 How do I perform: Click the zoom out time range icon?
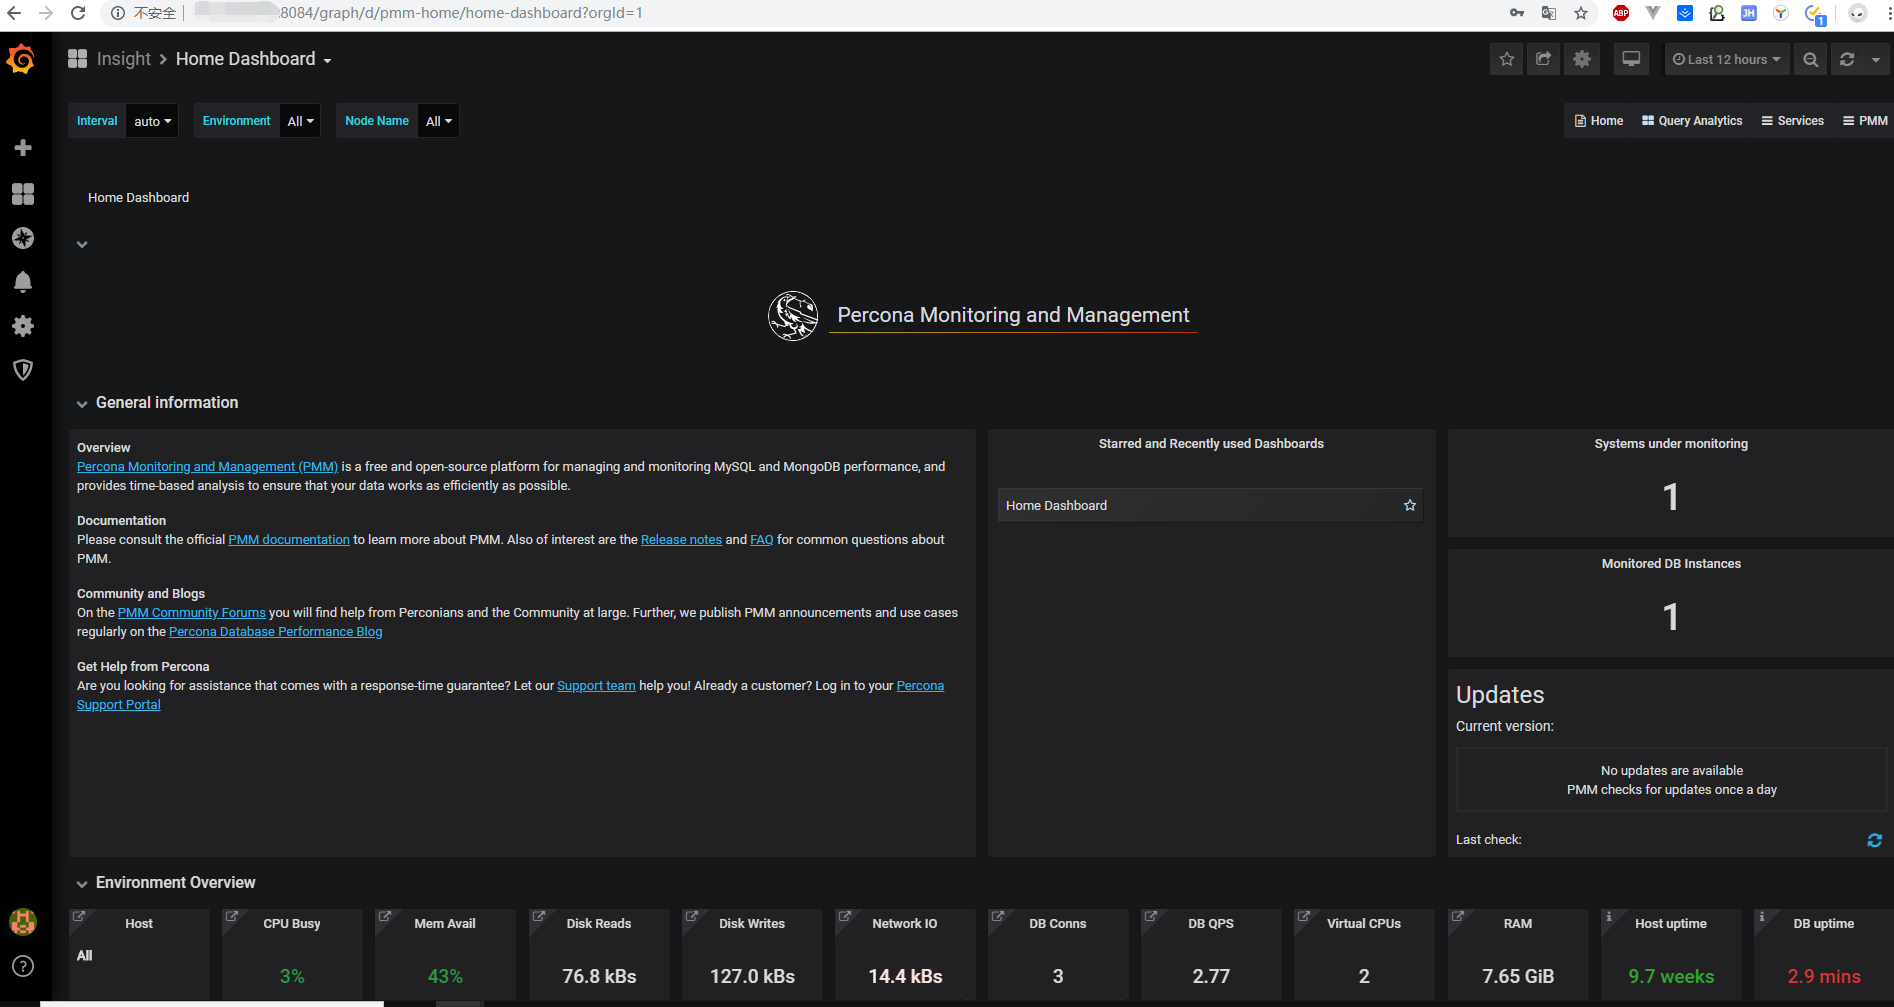(x=1810, y=59)
